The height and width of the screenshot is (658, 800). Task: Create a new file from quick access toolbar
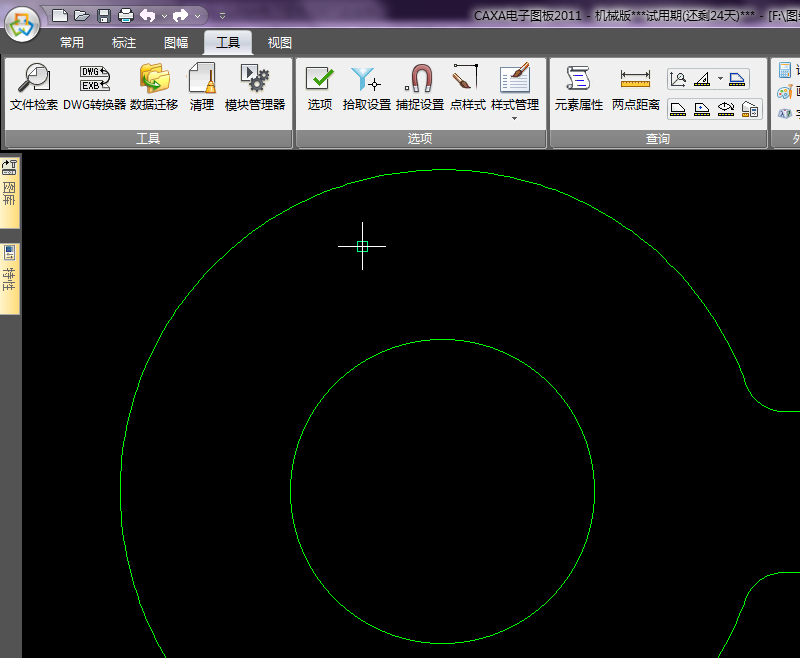tap(60, 16)
